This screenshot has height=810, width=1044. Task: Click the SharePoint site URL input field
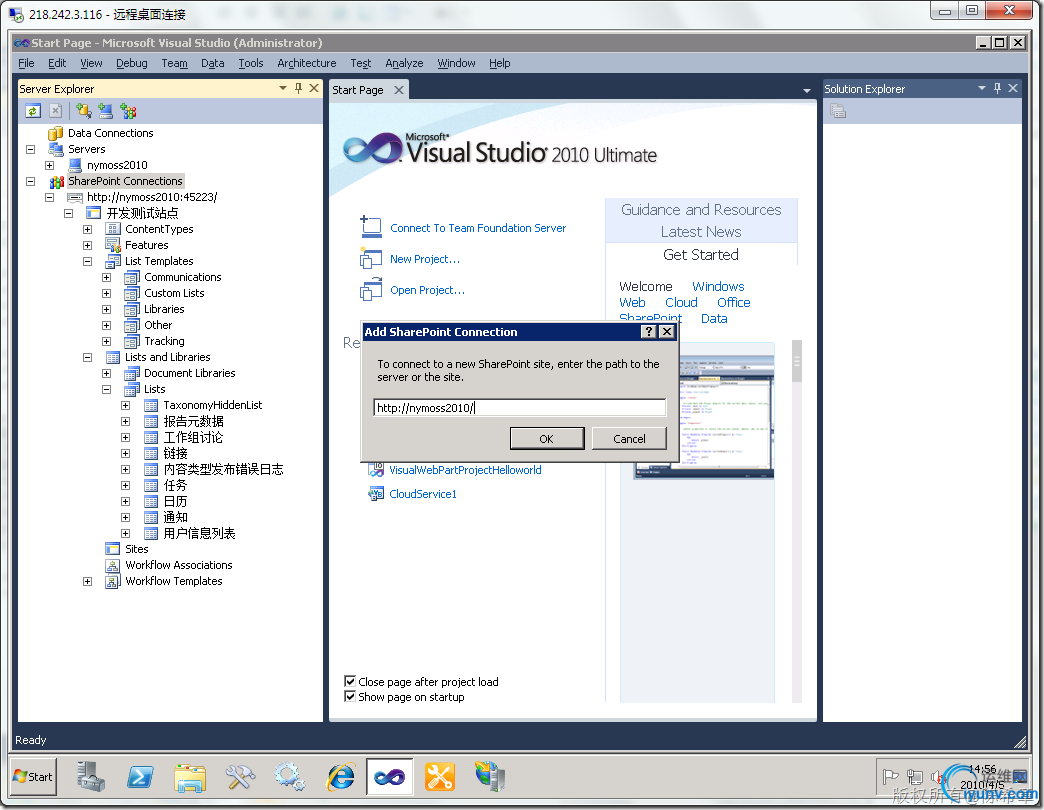[x=520, y=408]
